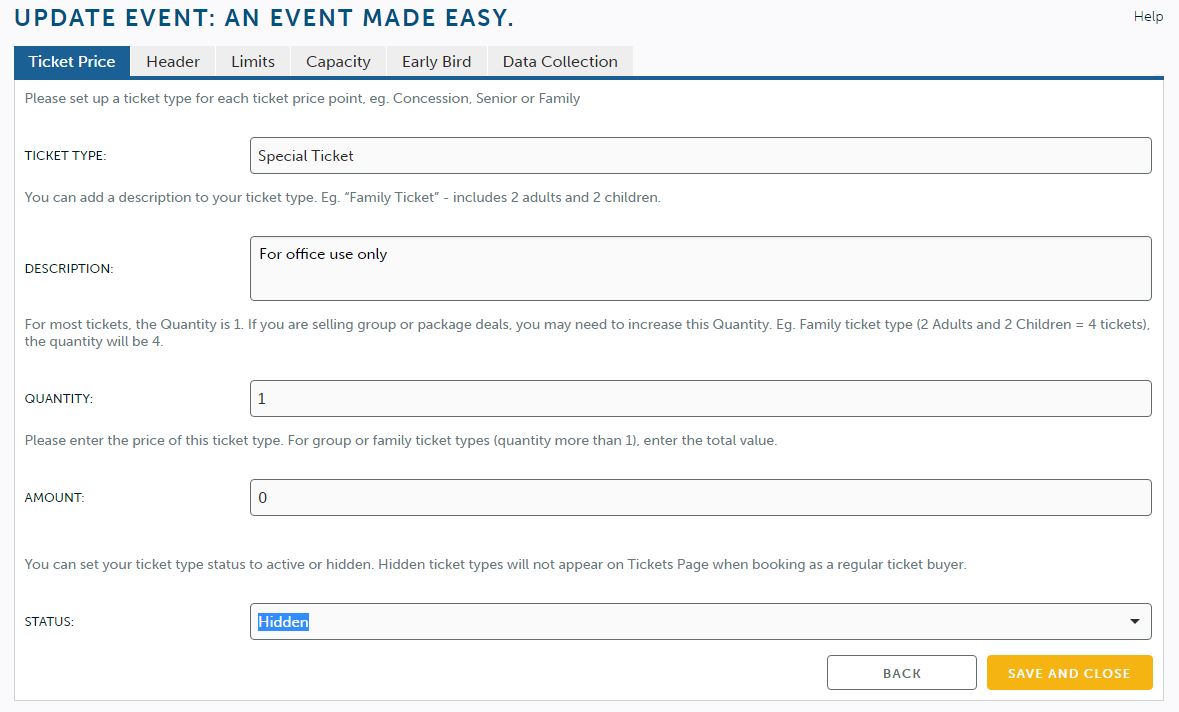The image size is (1179, 712).
Task: Go to the Capacity tab
Action: tap(338, 62)
